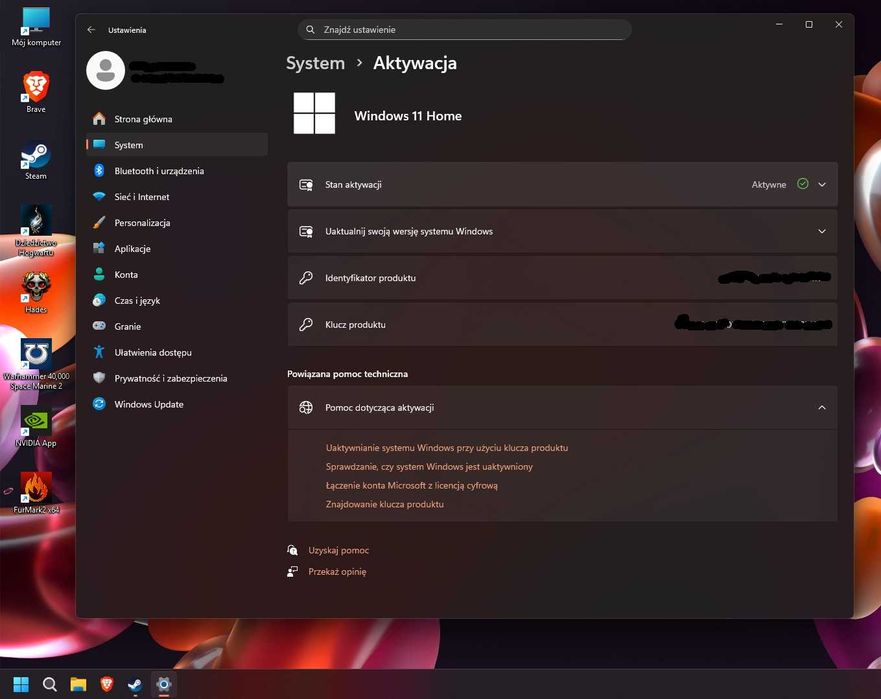Click the Znajdź ustawienie search field
The image size is (881, 699).
(x=465, y=30)
